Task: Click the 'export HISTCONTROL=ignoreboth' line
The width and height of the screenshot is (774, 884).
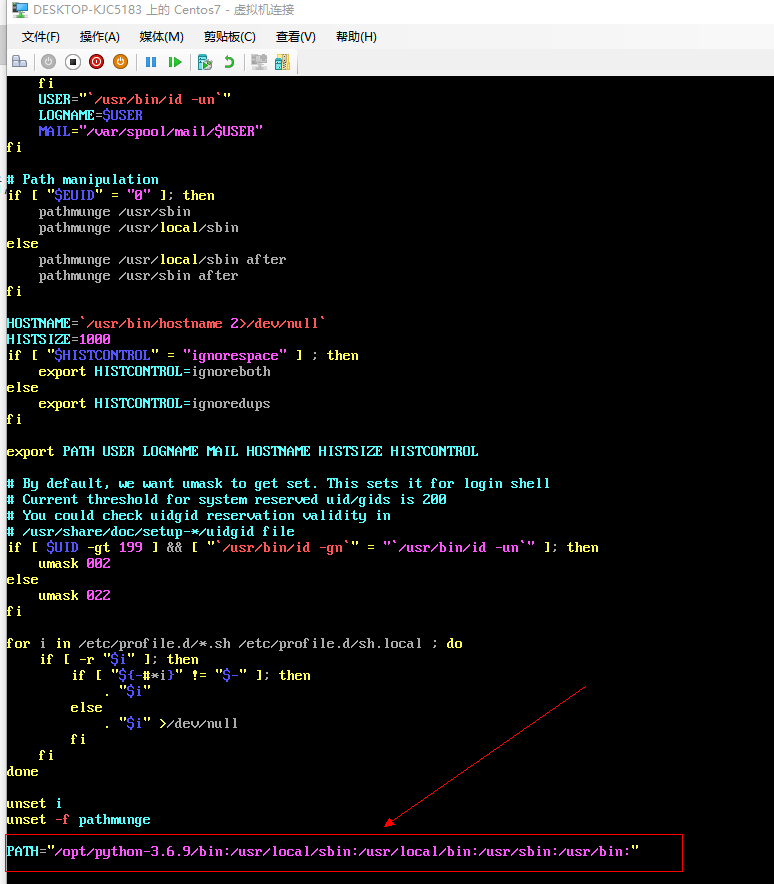Action: pyautogui.click(x=154, y=372)
